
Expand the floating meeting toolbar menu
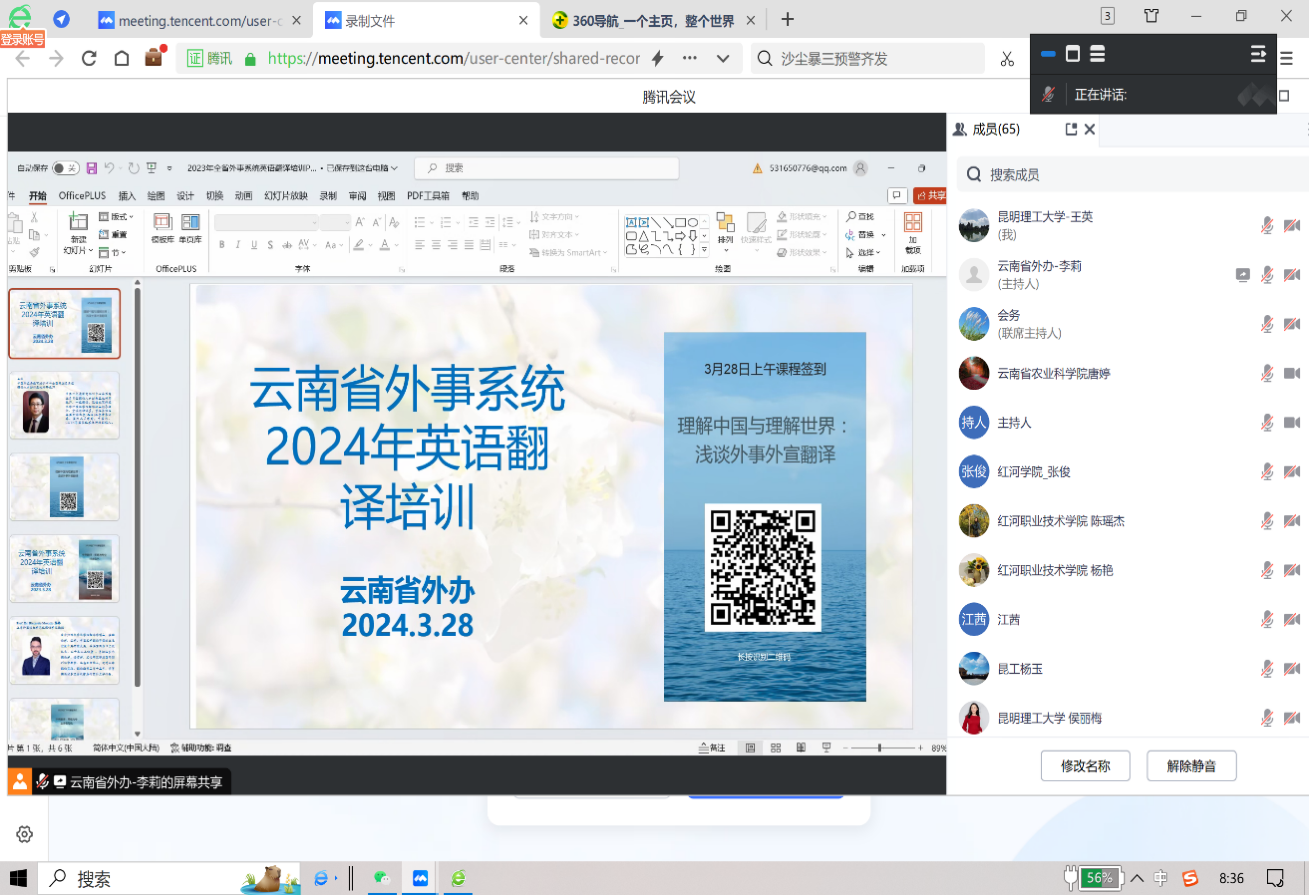click(x=1258, y=54)
